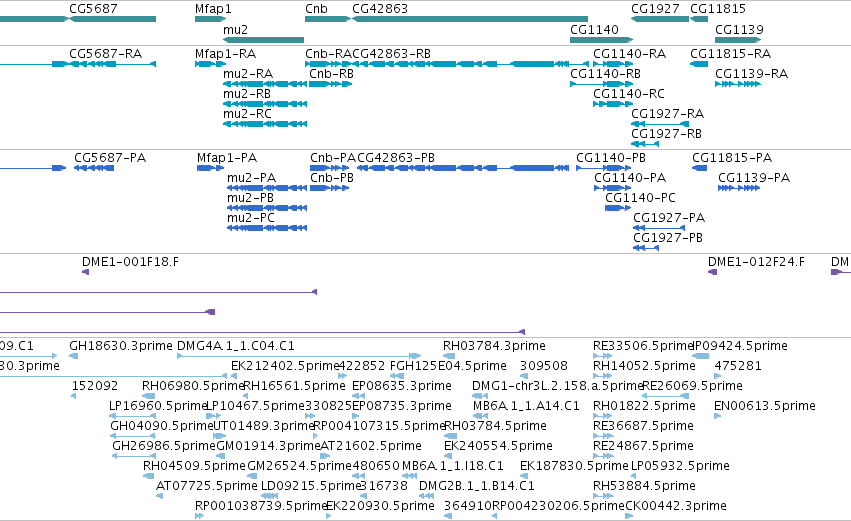Open the CG1140-PB protein label
Viewport: 851px width, 521px height.
611,158
